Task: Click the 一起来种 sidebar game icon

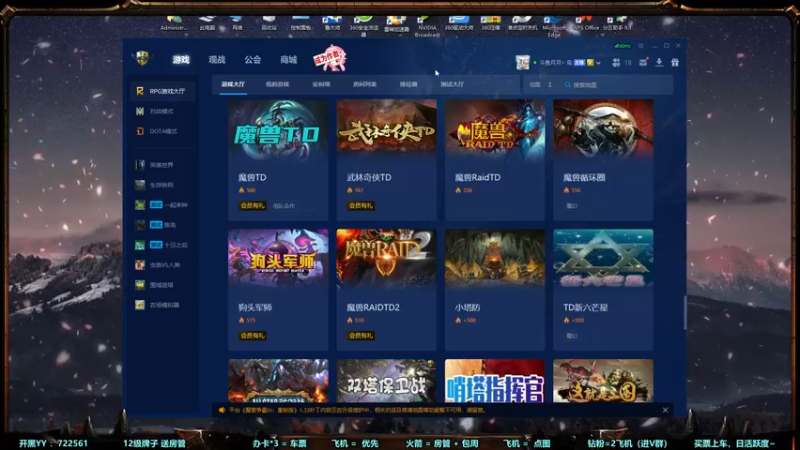Action: (140, 205)
